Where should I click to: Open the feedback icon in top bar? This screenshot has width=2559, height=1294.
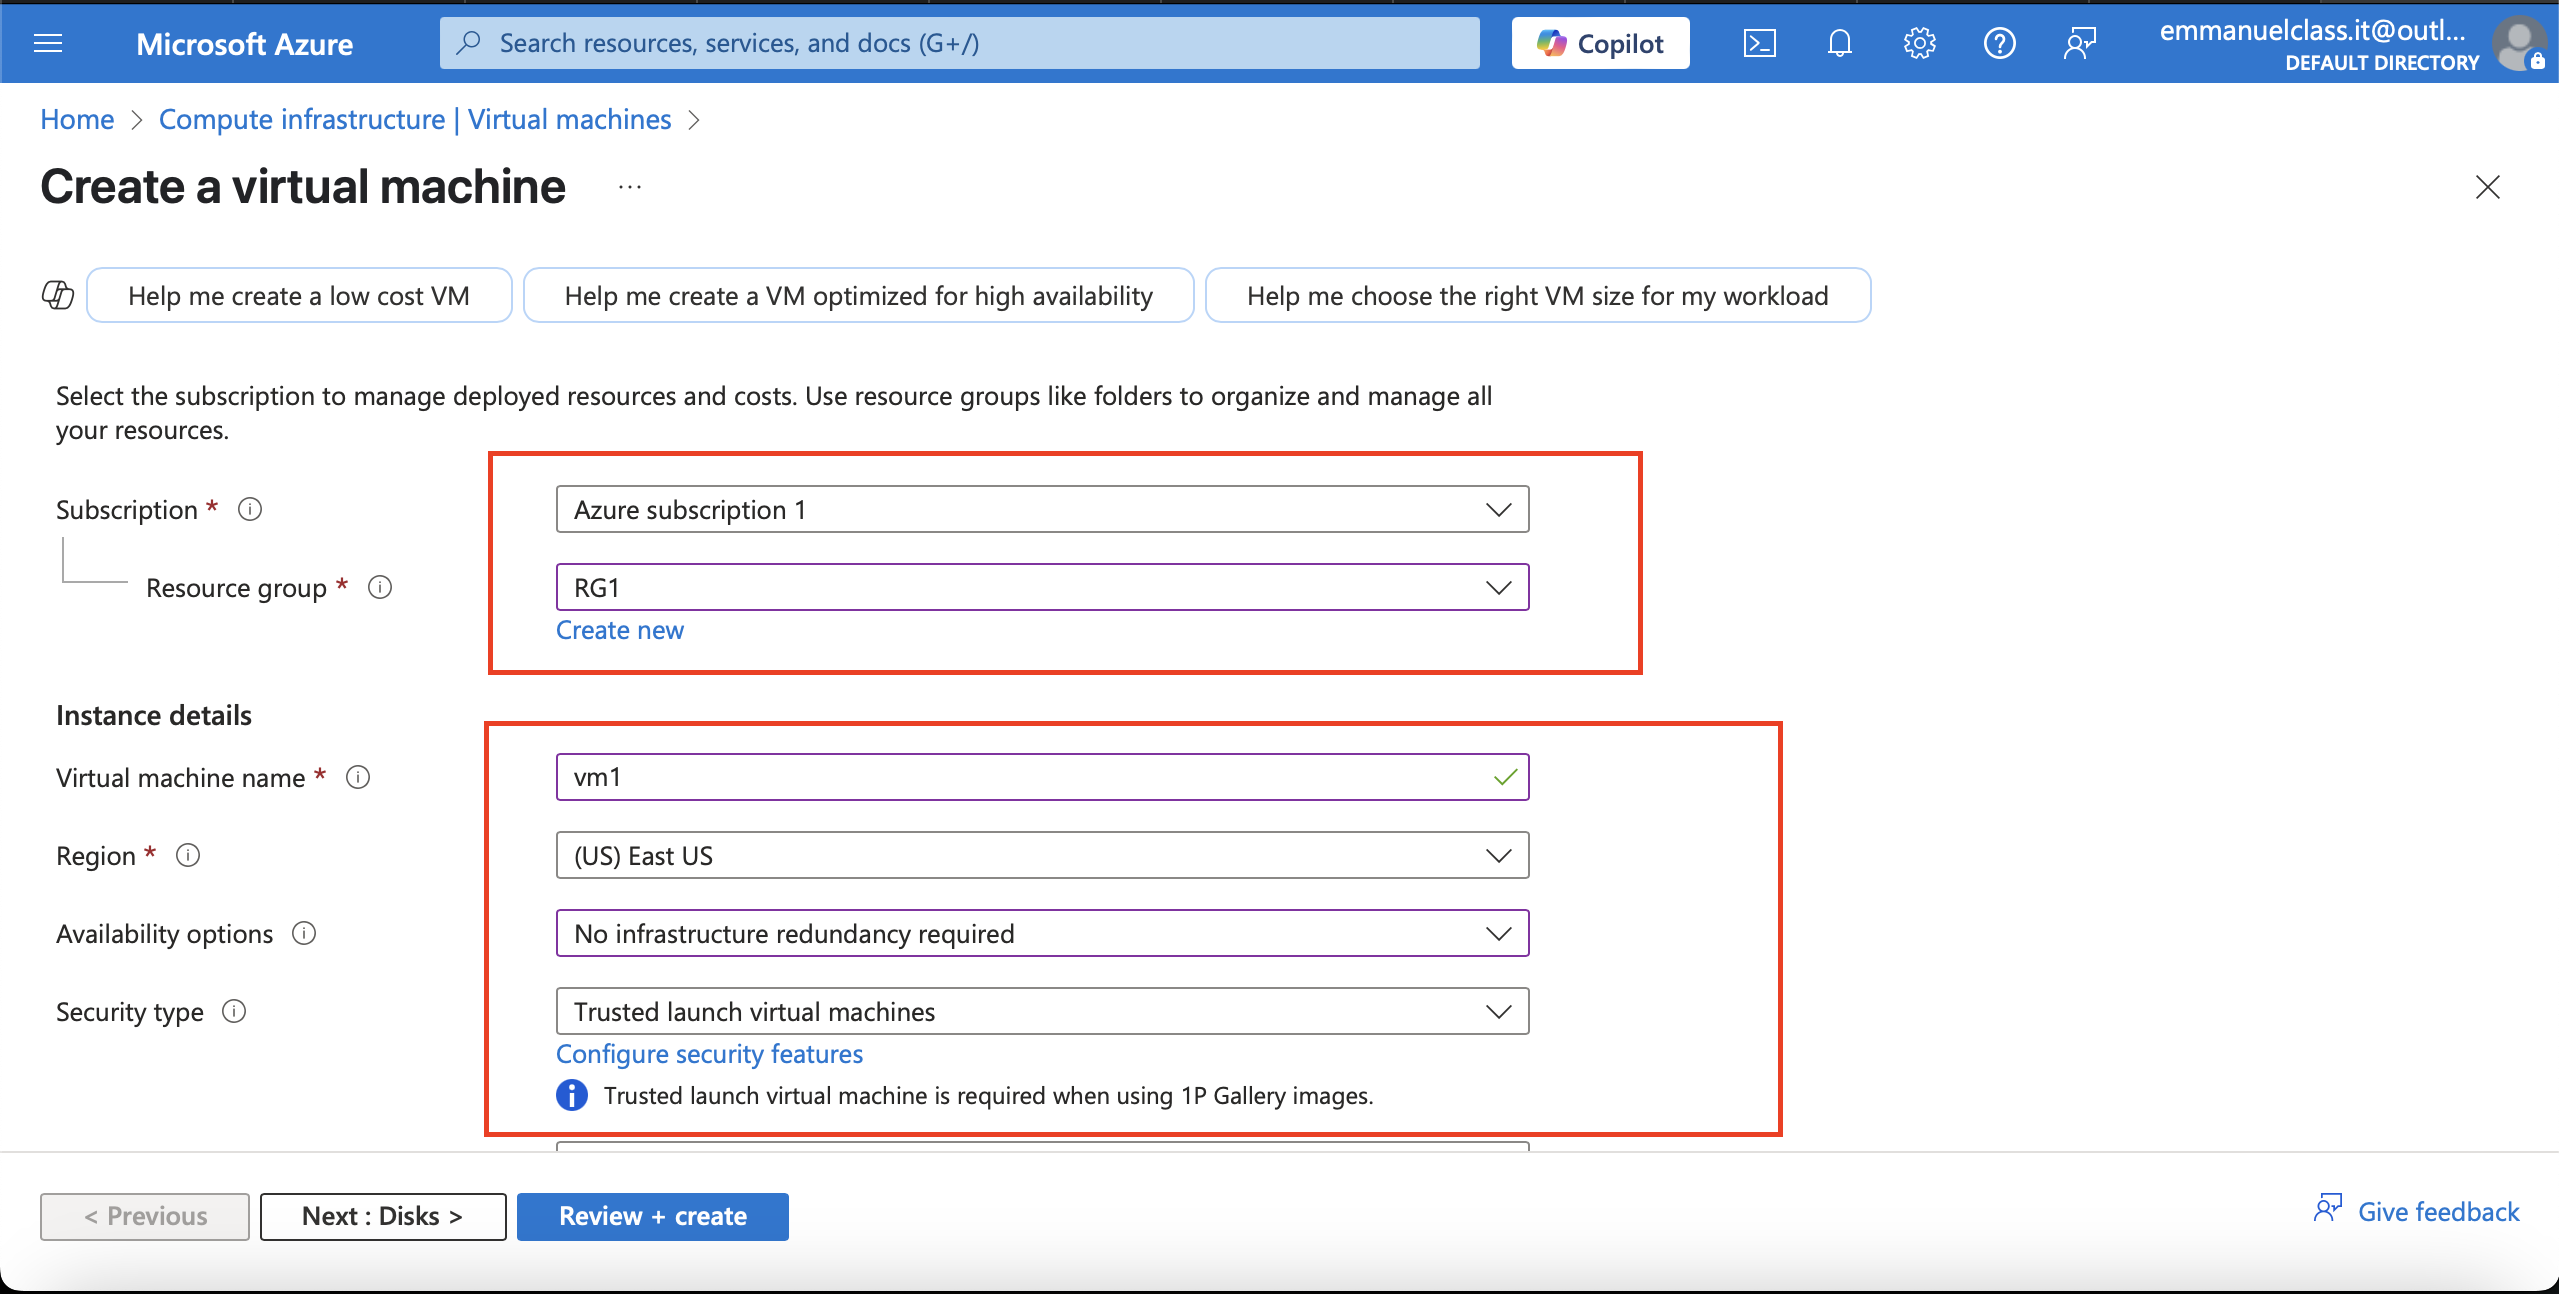(2079, 43)
